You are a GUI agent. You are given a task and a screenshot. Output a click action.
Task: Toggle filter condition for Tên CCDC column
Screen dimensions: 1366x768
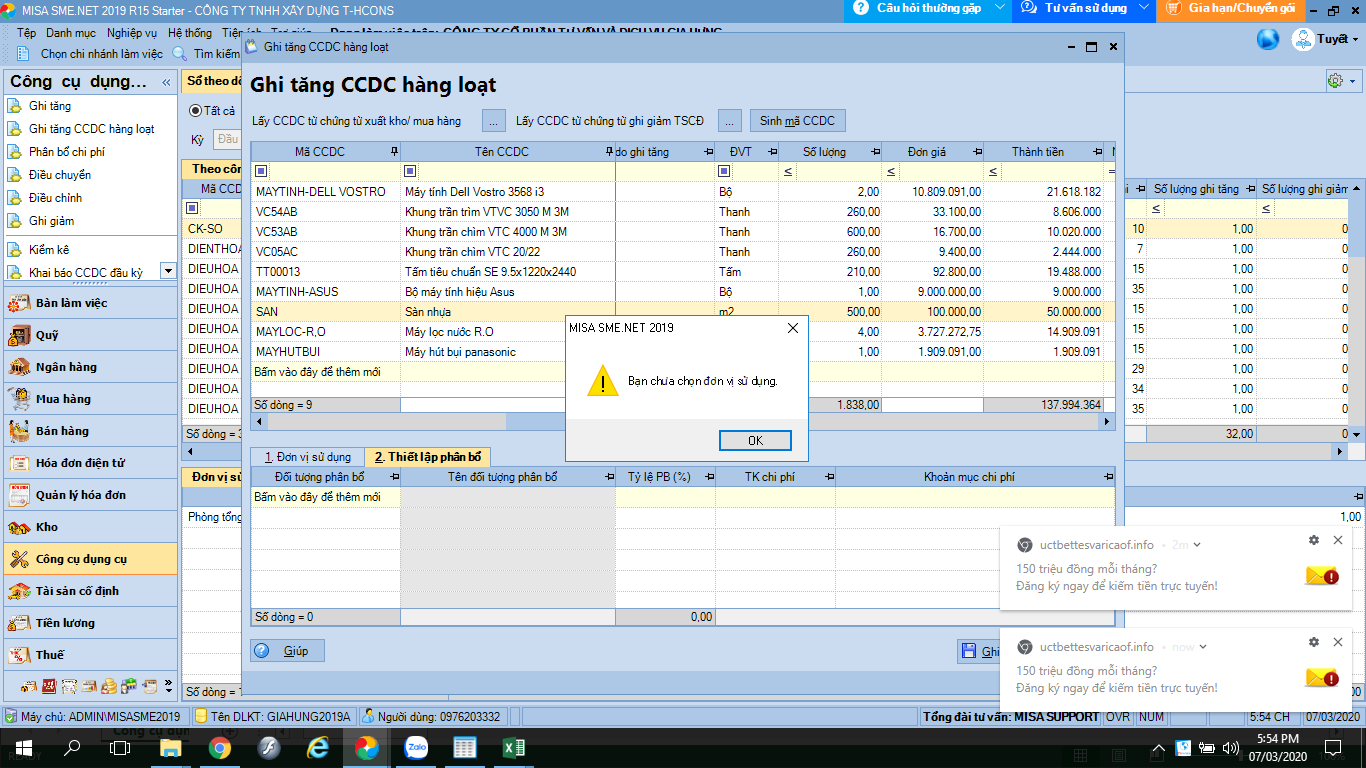point(409,171)
